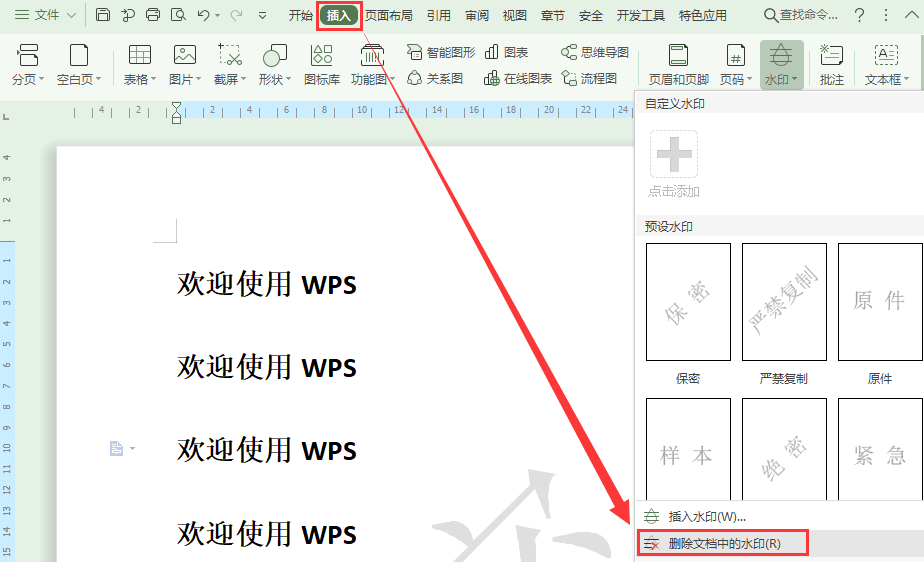Select the 绝密 preset watermark
This screenshot has width=924, height=562.
click(x=784, y=449)
